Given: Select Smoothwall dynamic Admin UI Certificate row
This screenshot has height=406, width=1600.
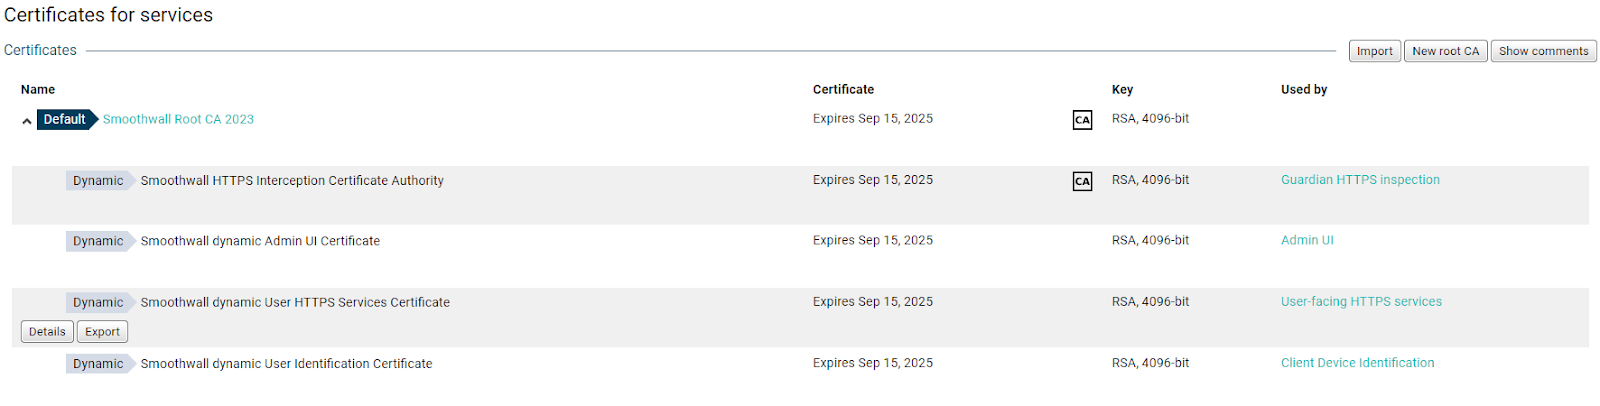Looking at the screenshot, I should (x=260, y=241).
